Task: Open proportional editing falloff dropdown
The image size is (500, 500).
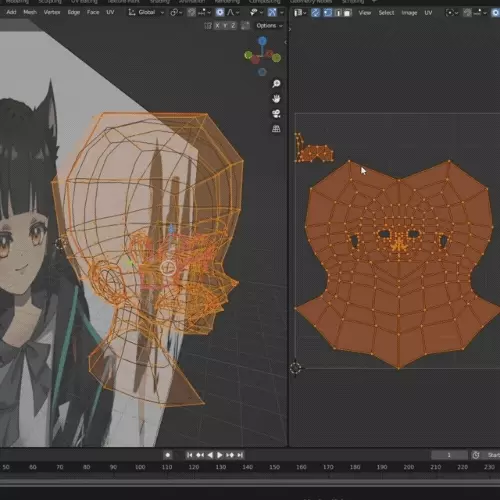Action: [233, 13]
